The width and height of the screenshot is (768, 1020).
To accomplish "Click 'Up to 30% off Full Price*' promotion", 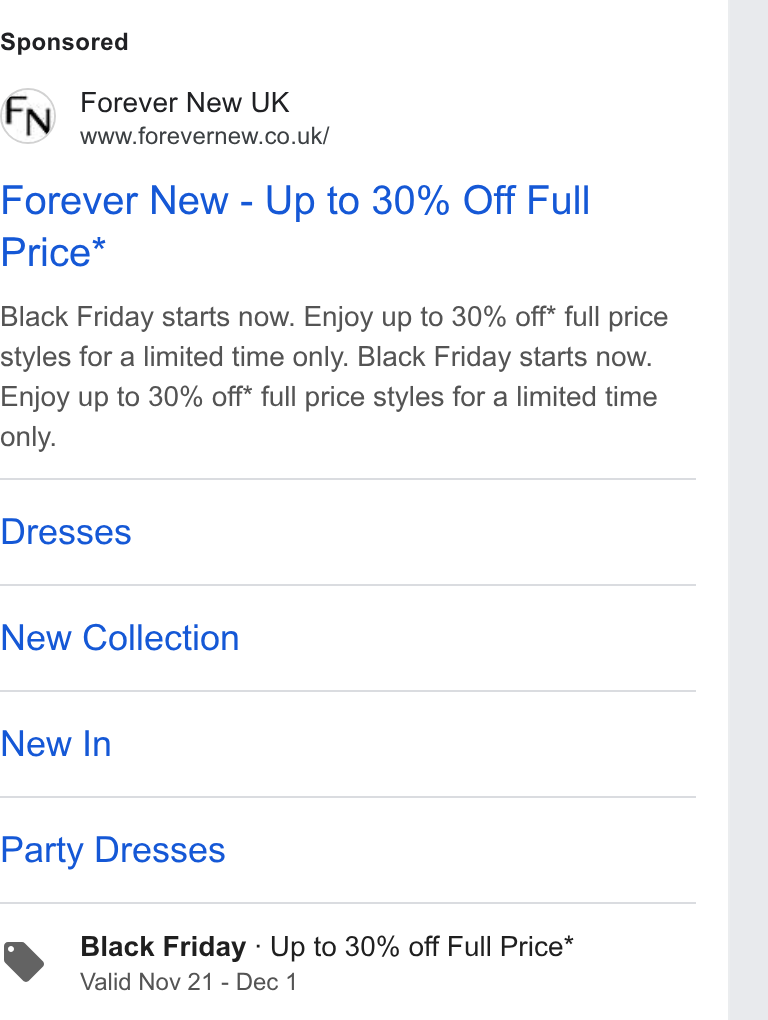I will click(x=422, y=947).
